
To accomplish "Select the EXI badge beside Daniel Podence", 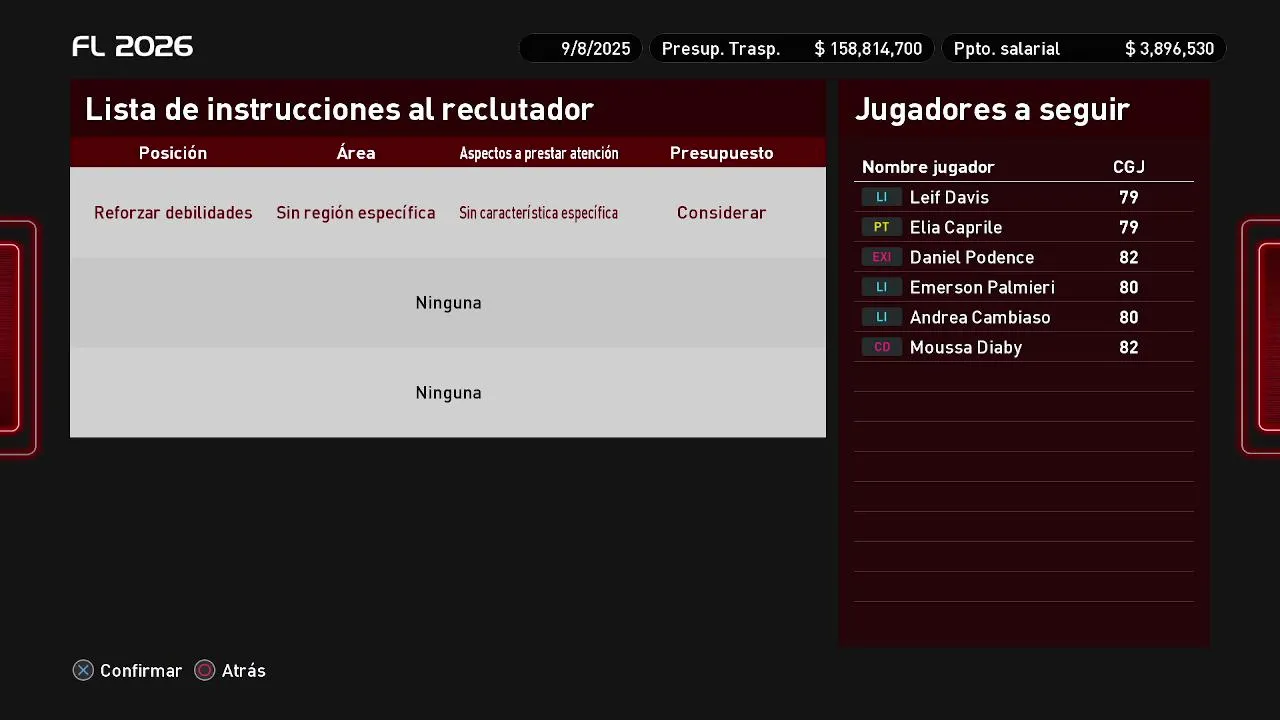I will click(881, 257).
